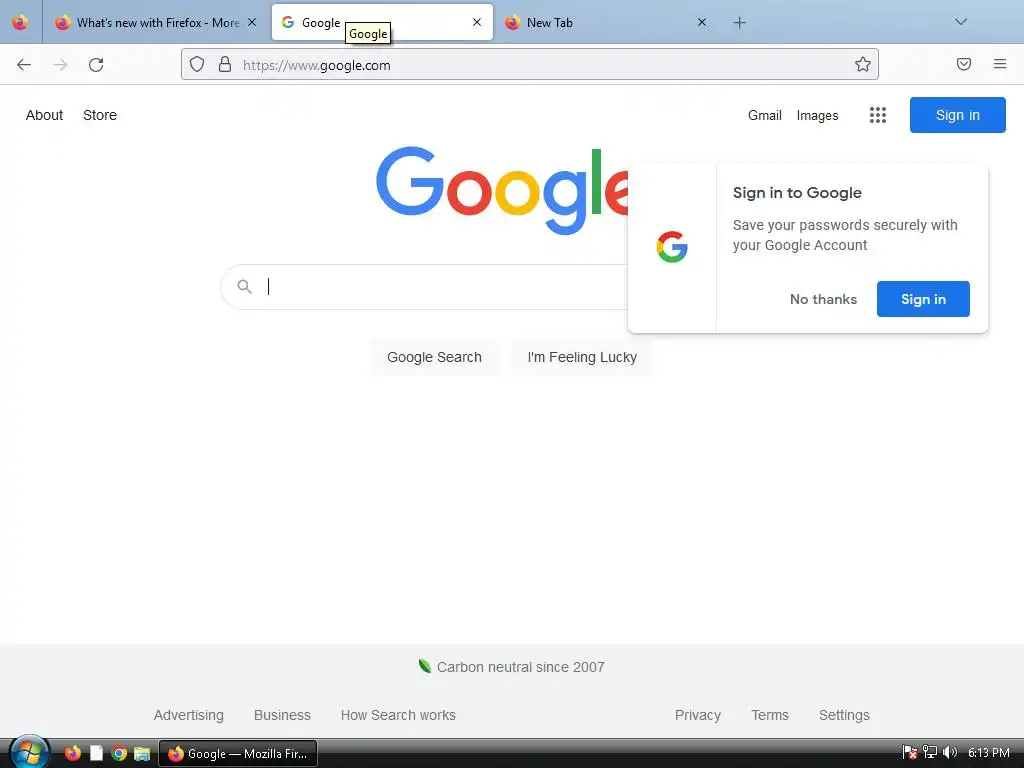Open Google apps grid
This screenshot has width=1024, height=768.
878,115
